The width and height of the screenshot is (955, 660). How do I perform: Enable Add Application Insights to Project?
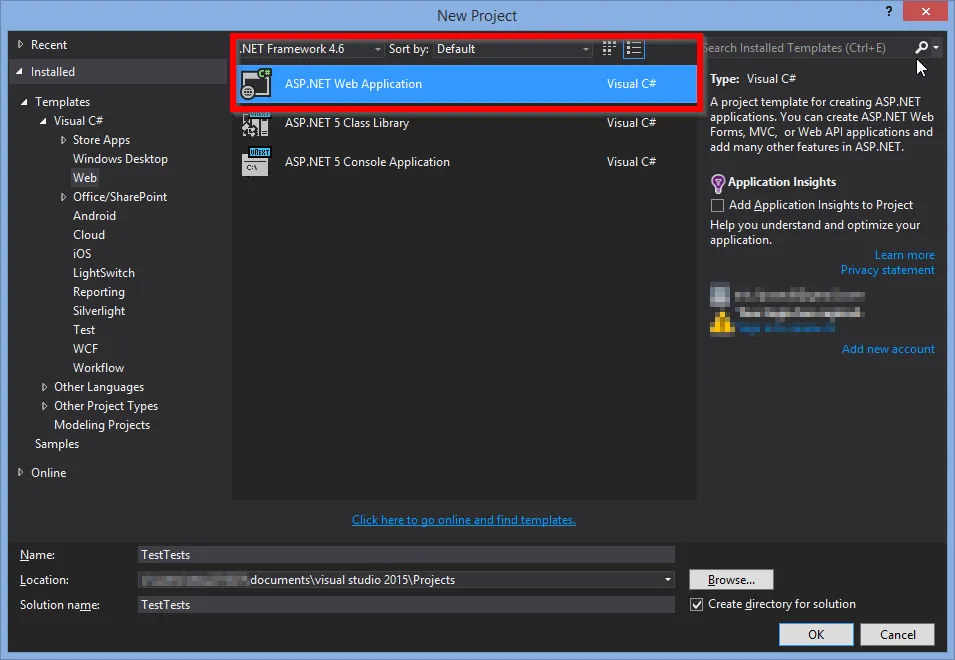click(717, 205)
